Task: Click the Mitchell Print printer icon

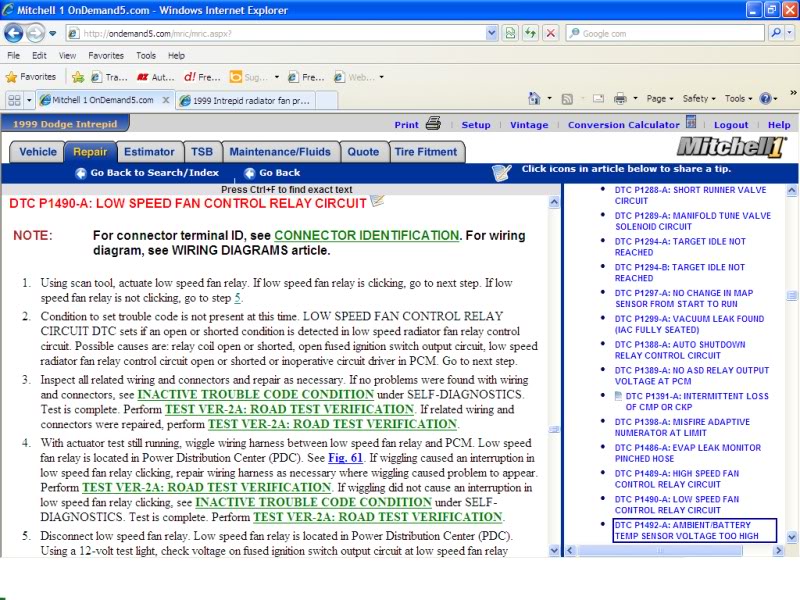Action: pos(433,123)
